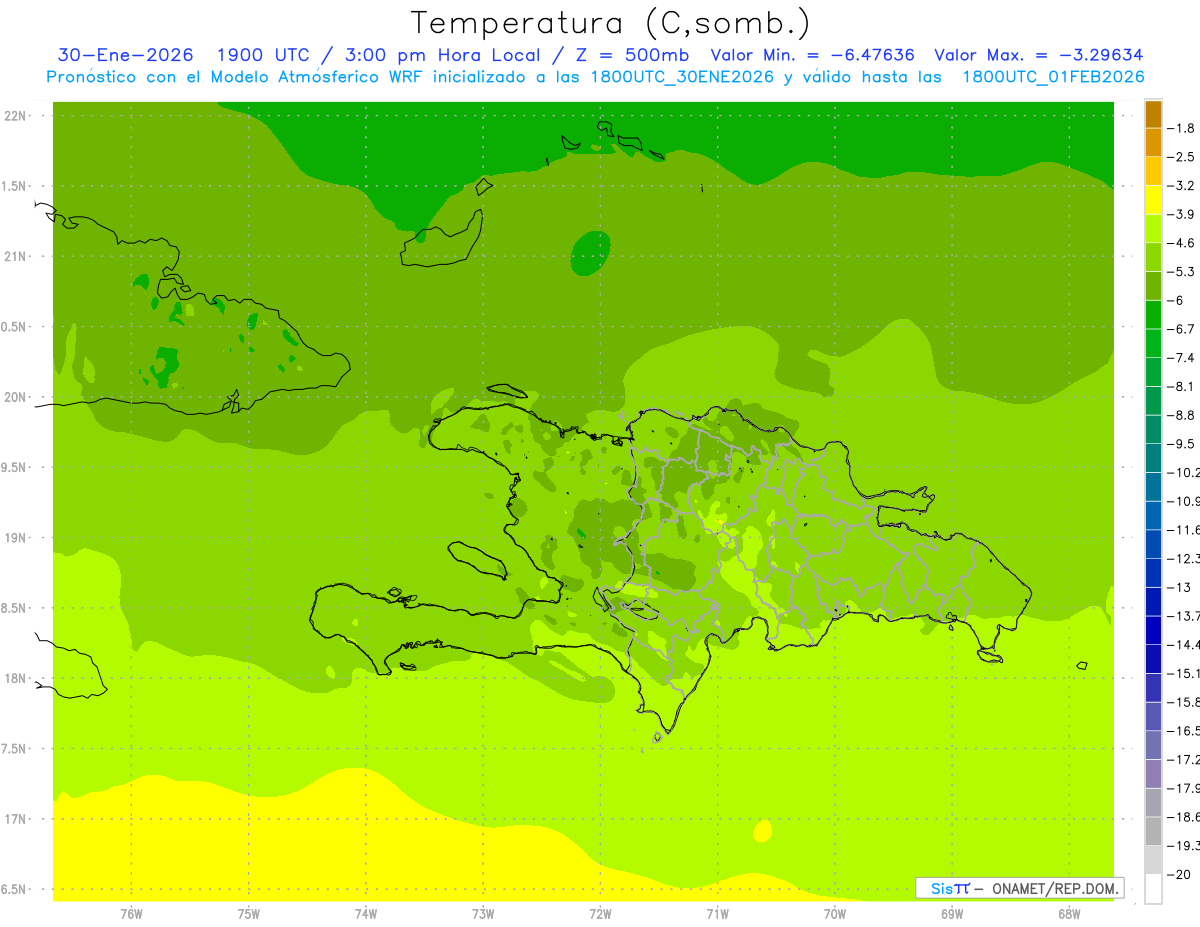
Task: Click the white swatch below -20
Action: [x=1153, y=889]
